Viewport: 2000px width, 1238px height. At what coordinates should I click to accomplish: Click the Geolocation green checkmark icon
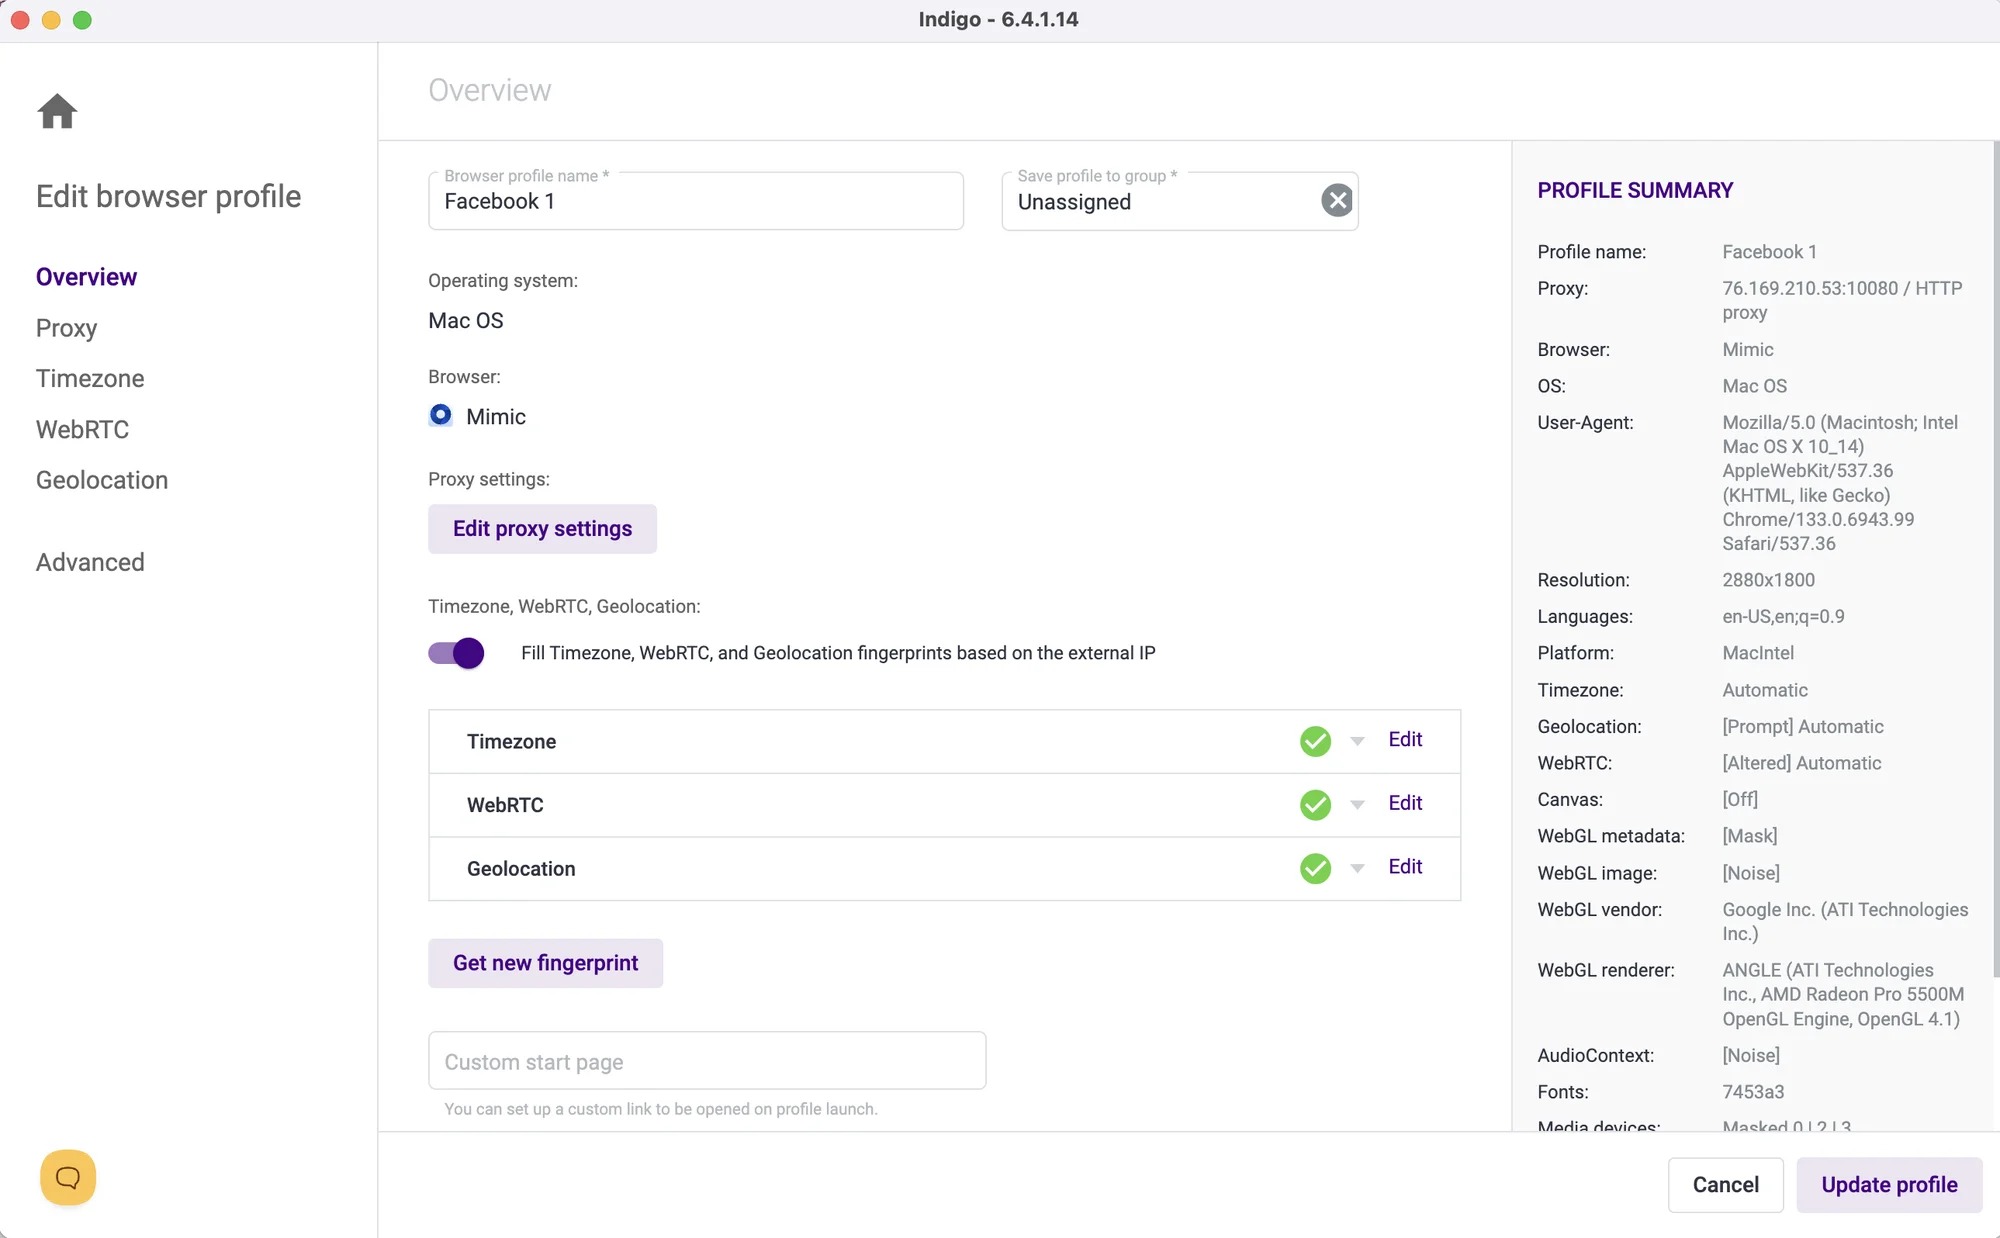tap(1315, 868)
